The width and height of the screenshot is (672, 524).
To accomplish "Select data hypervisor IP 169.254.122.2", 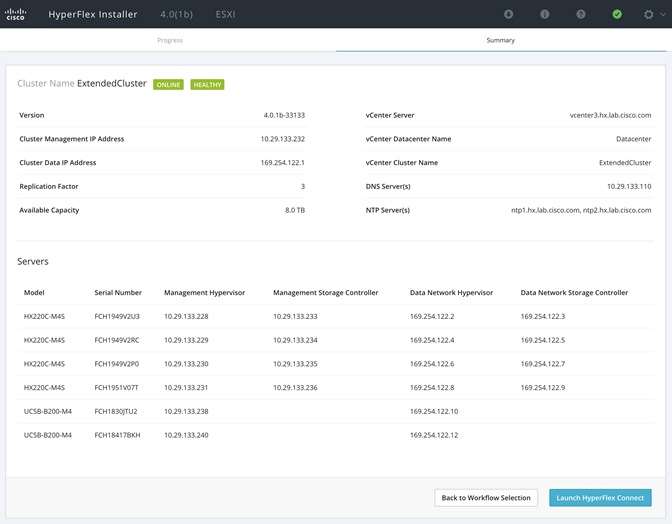I will point(432,317).
